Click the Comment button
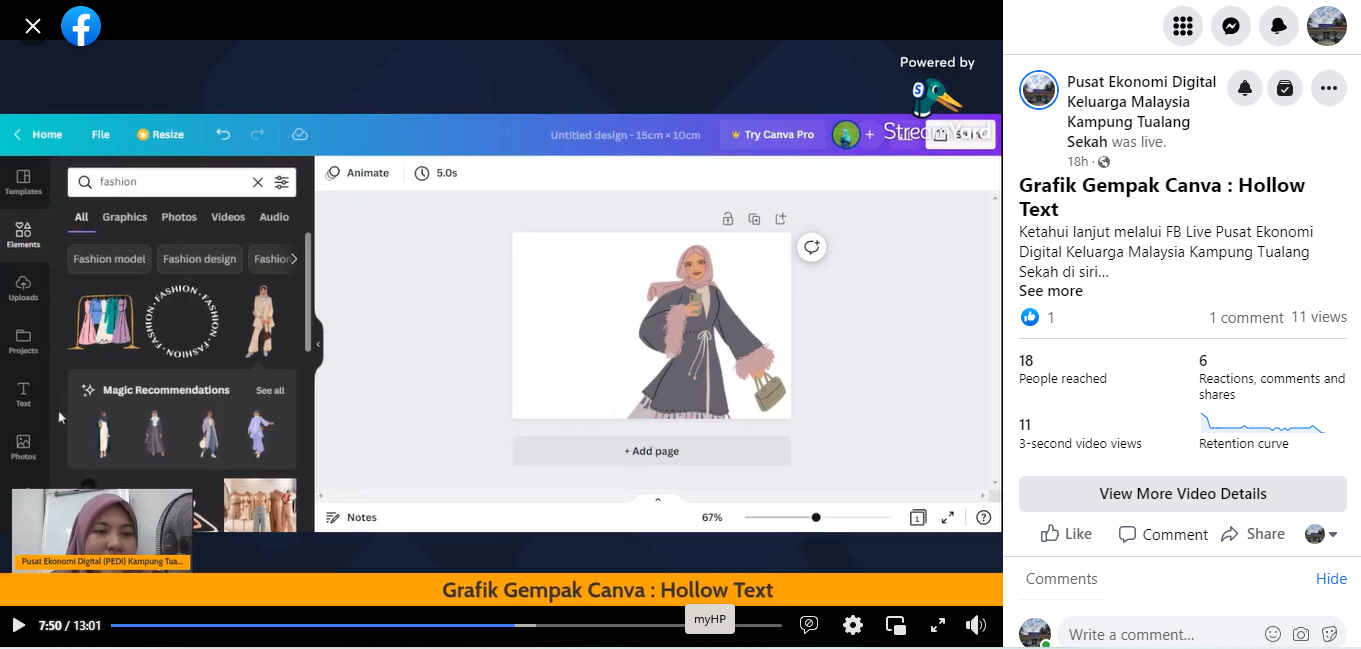This screenshot has height=649, width=1361. pyautogui.click(x=1163, y=534)
